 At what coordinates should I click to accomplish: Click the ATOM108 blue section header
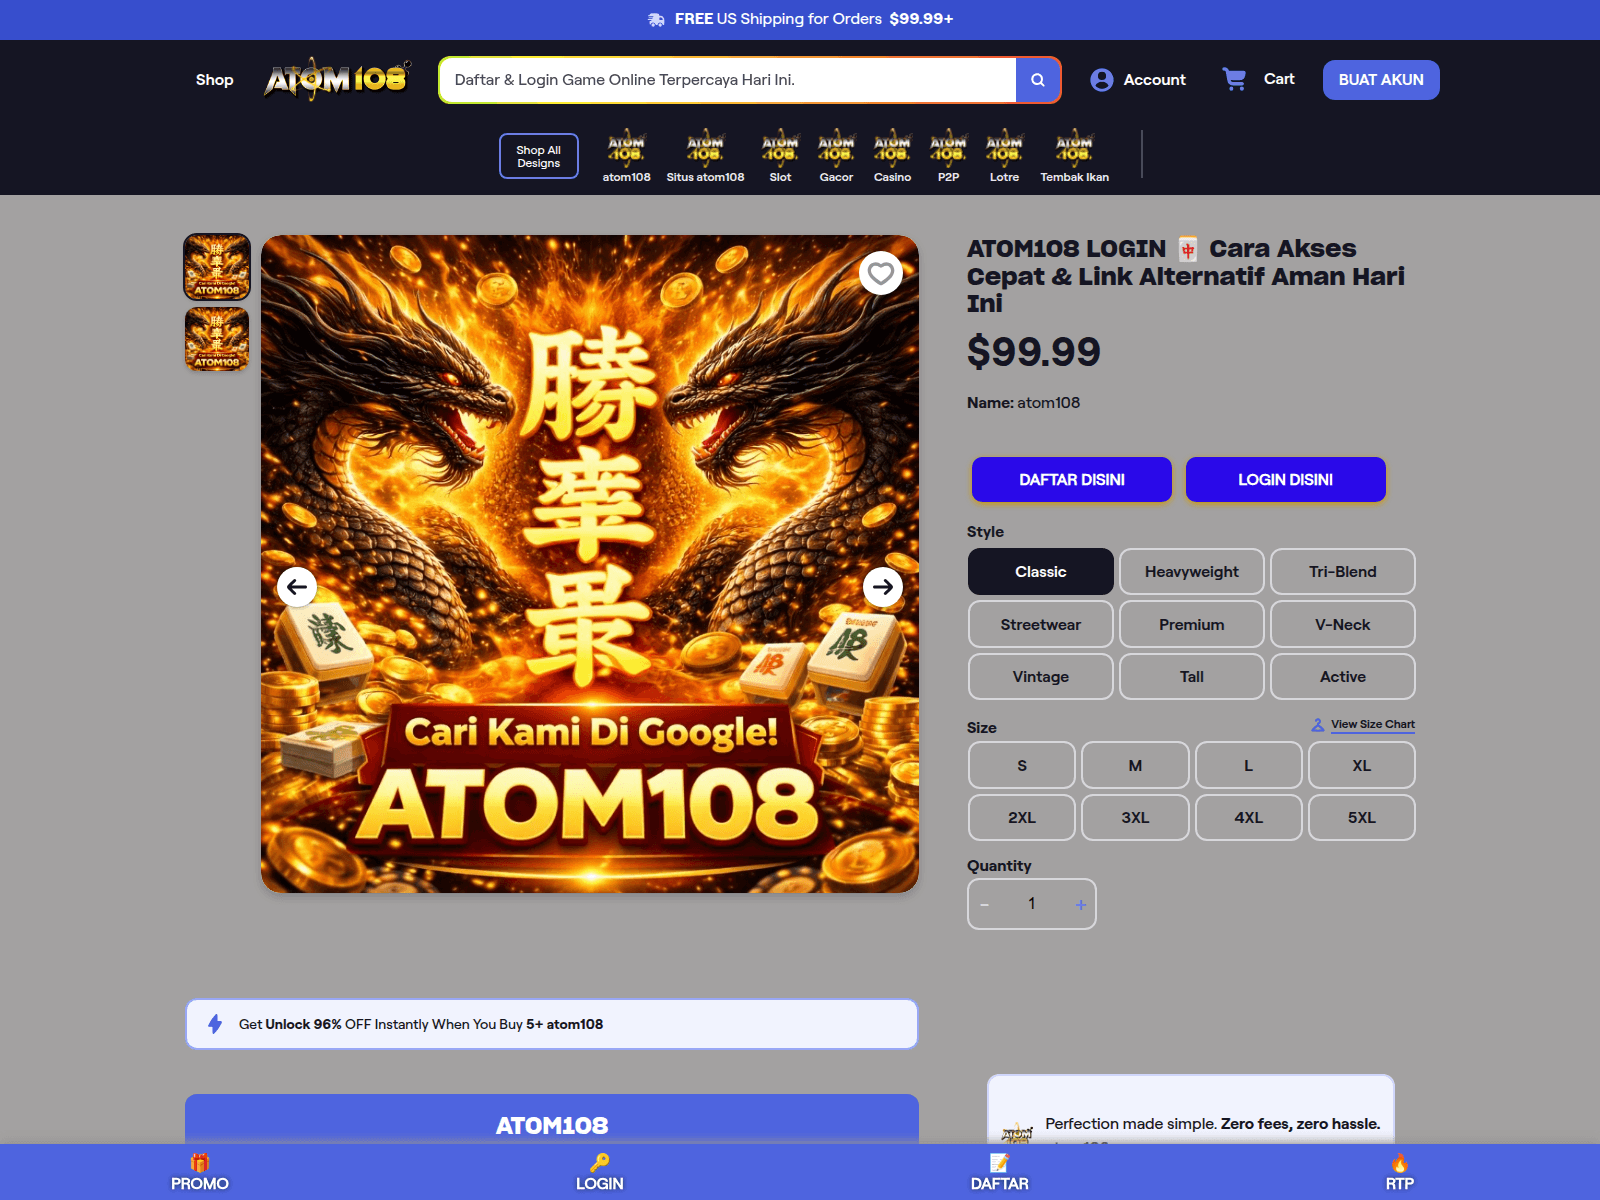[552, 1120]
